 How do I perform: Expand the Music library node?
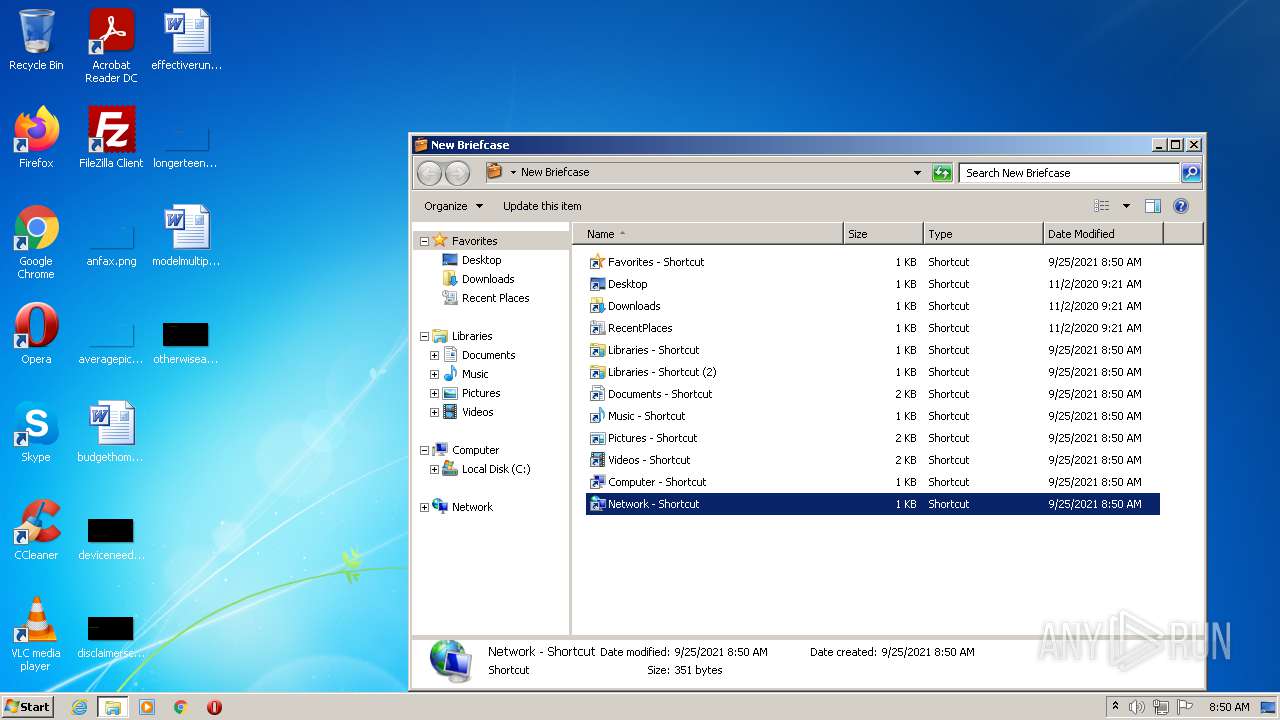click(x=434, y=374)
